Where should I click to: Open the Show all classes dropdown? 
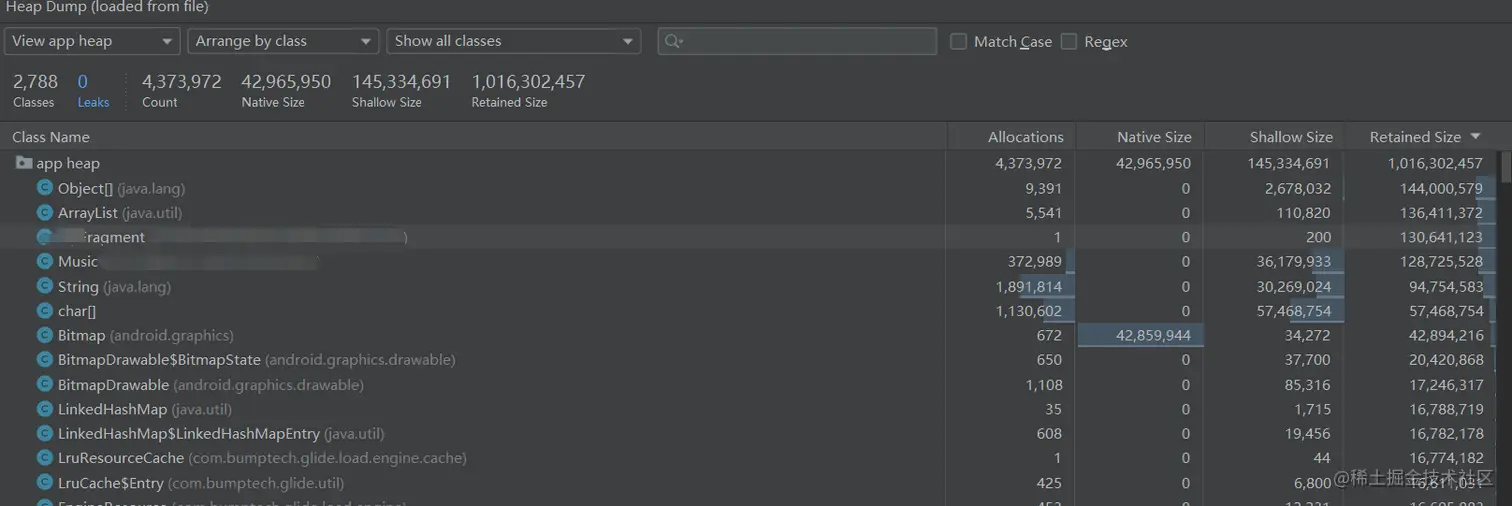[x=513, y=41]
